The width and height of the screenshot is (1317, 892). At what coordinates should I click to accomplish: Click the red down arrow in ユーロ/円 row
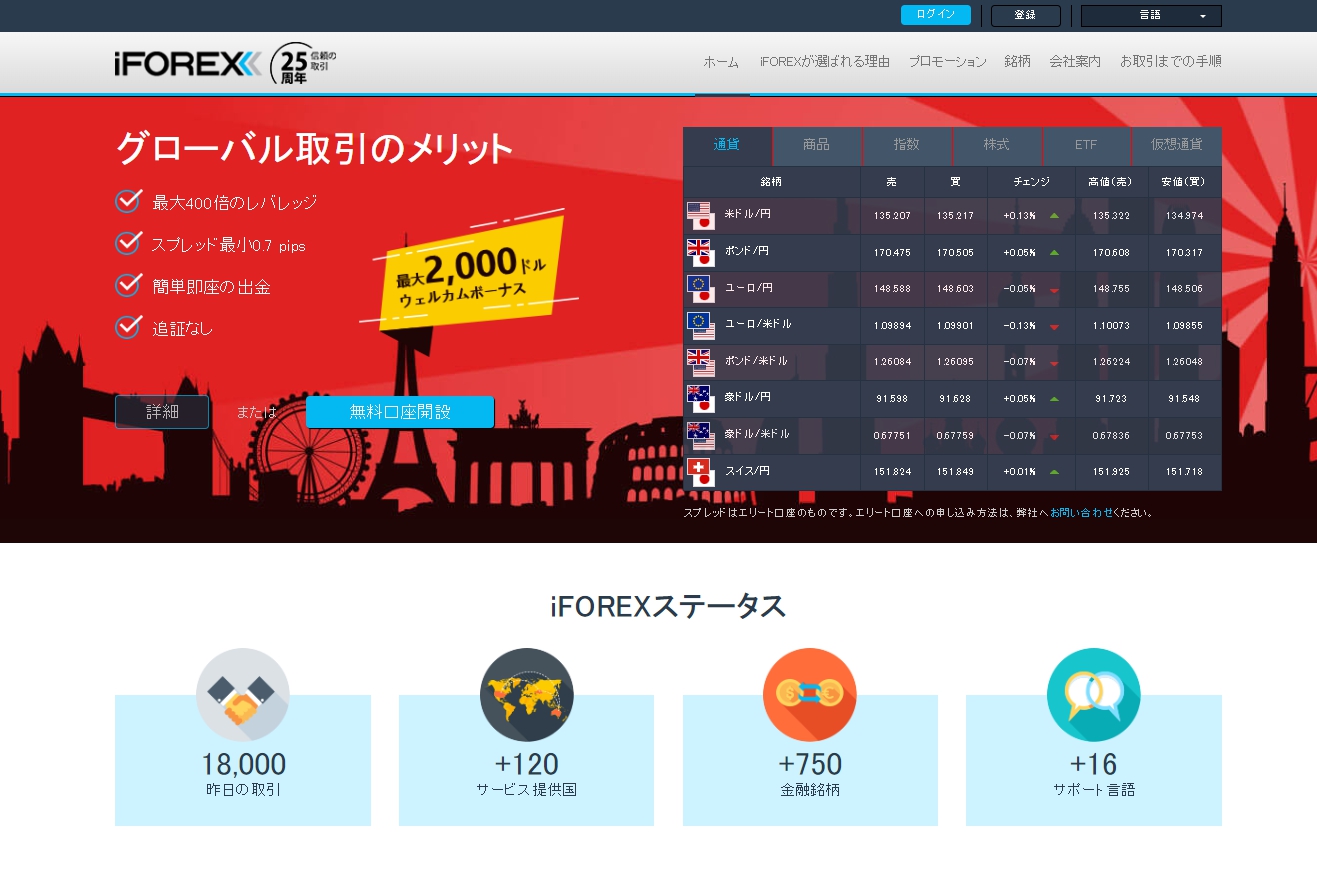pos(1054,290)
